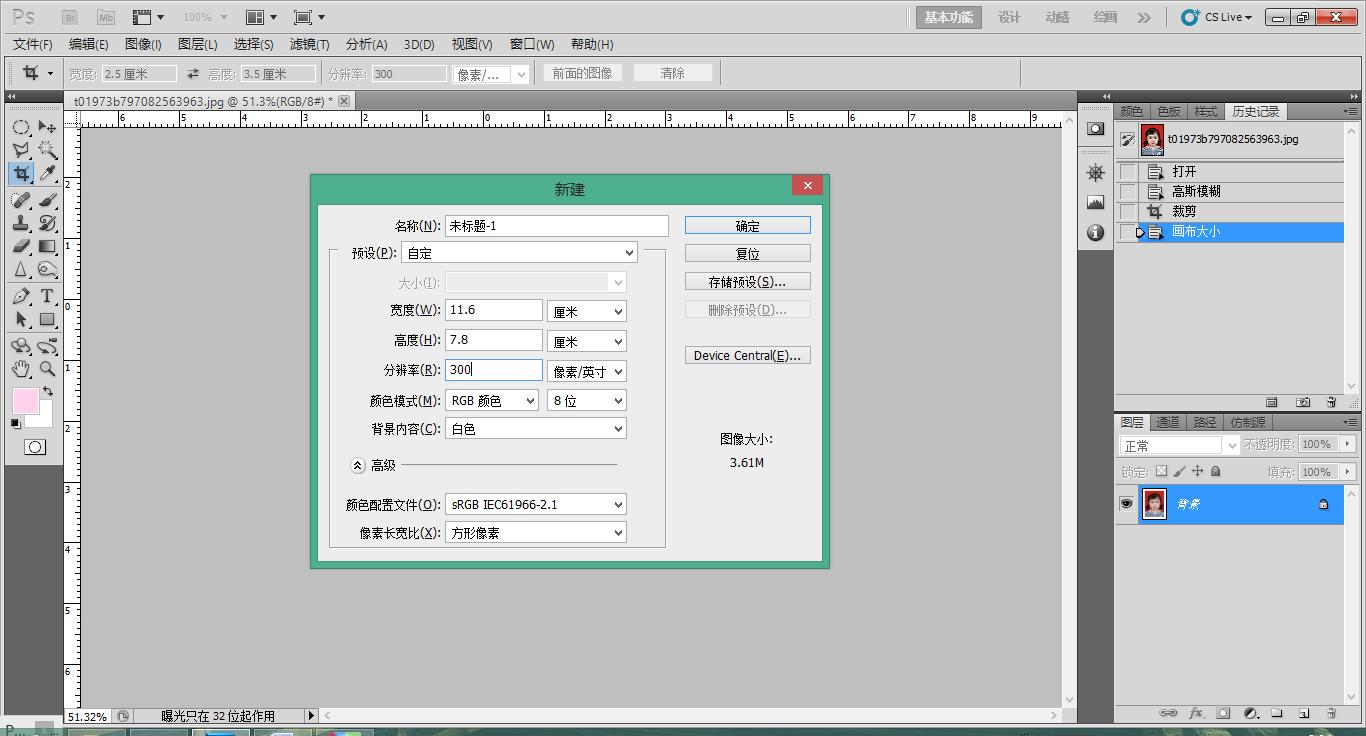The height and width of the screenshot is (736, 1366).
Task: Select the Eyedropper tool
Action: click(47, 174)
